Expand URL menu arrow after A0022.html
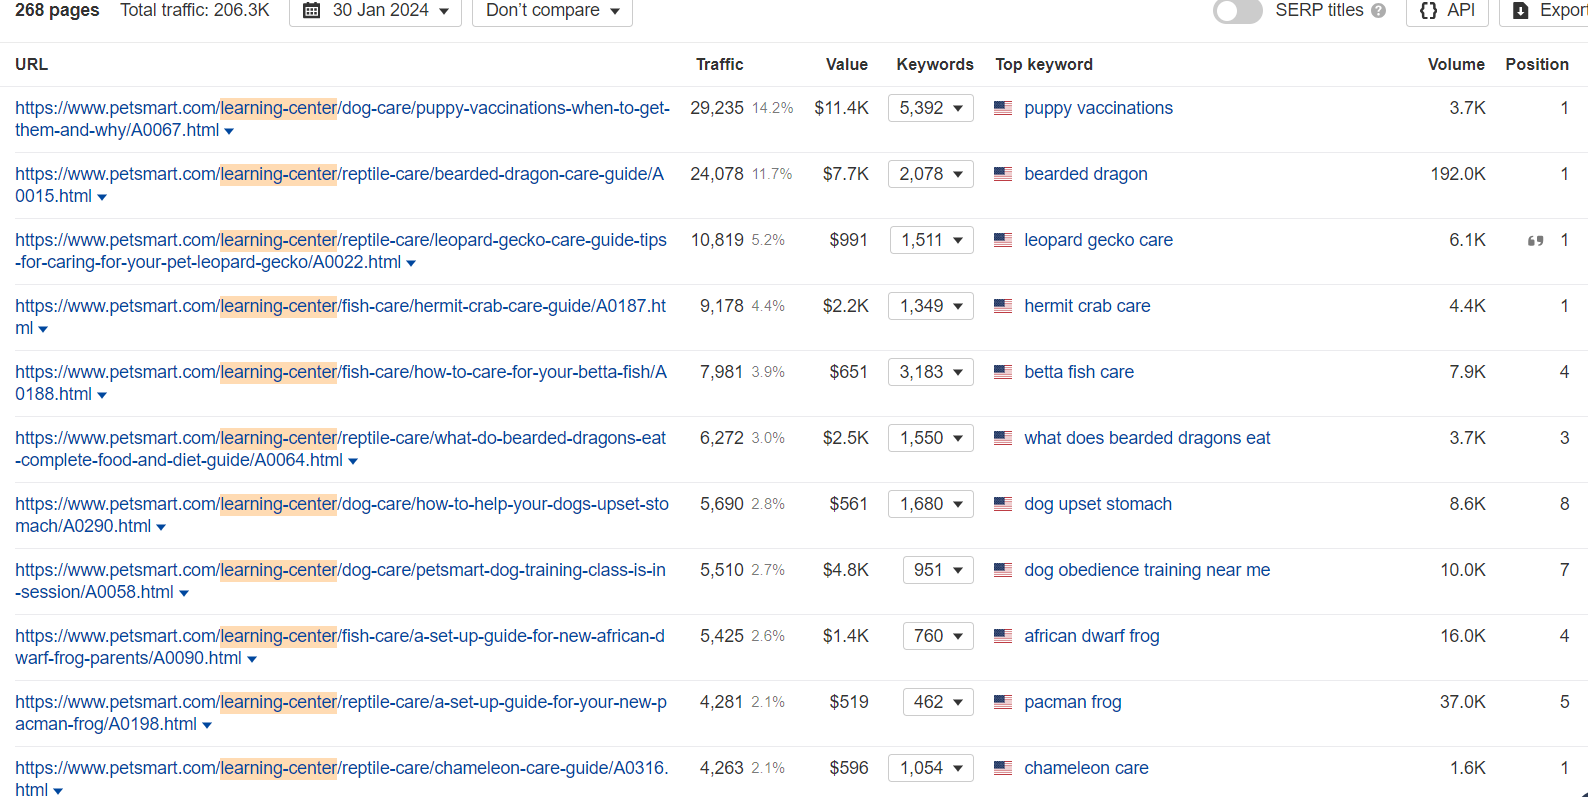The height and width of the screenshot is (797, 1588). point(411,264)
